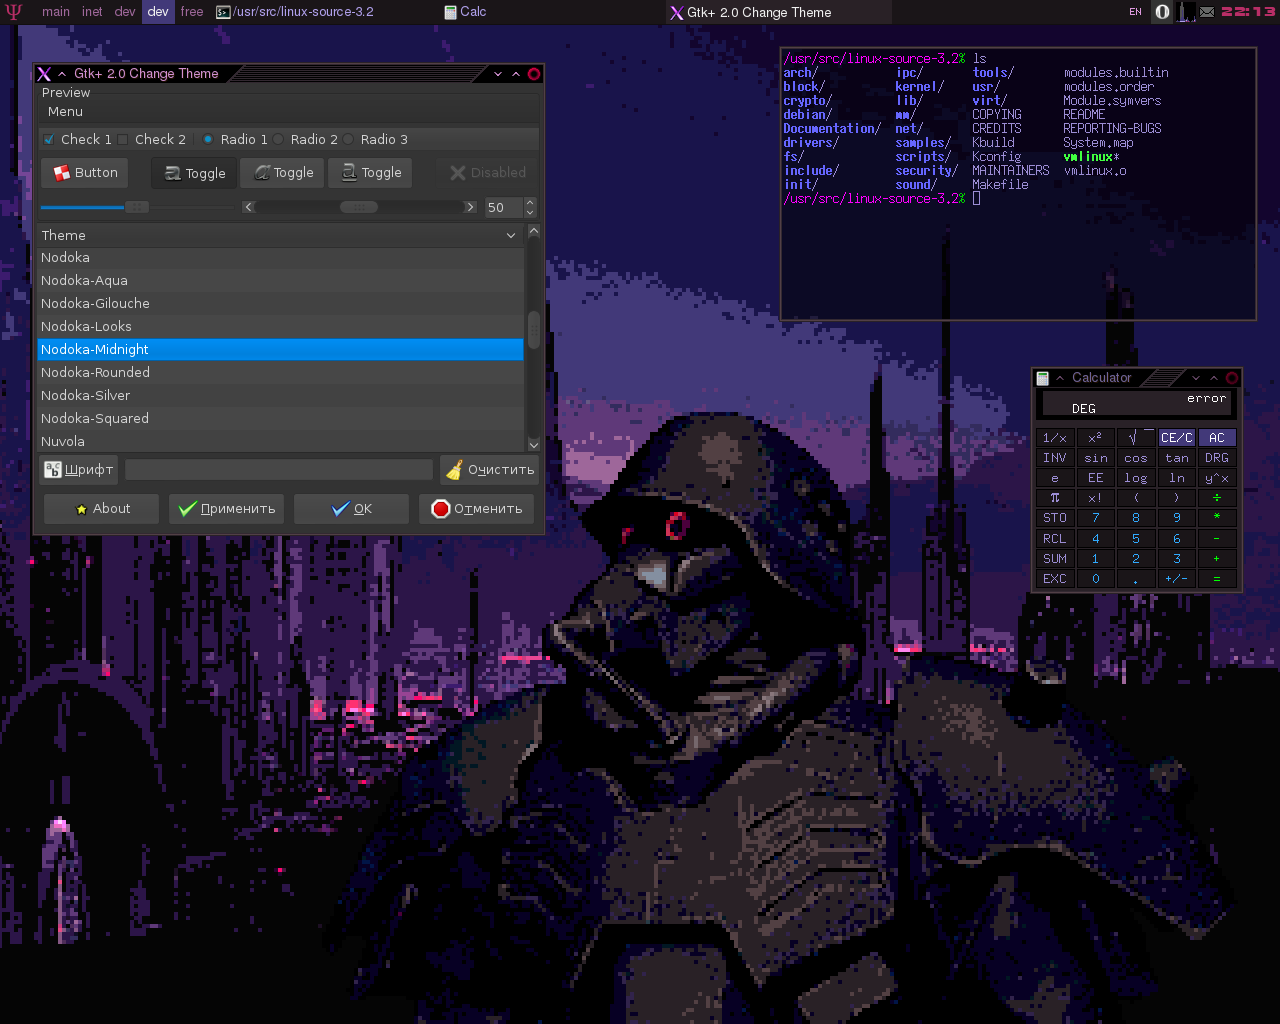Click the horizontal scrollbar right arrow
1280x1024 pixels.
470,207
